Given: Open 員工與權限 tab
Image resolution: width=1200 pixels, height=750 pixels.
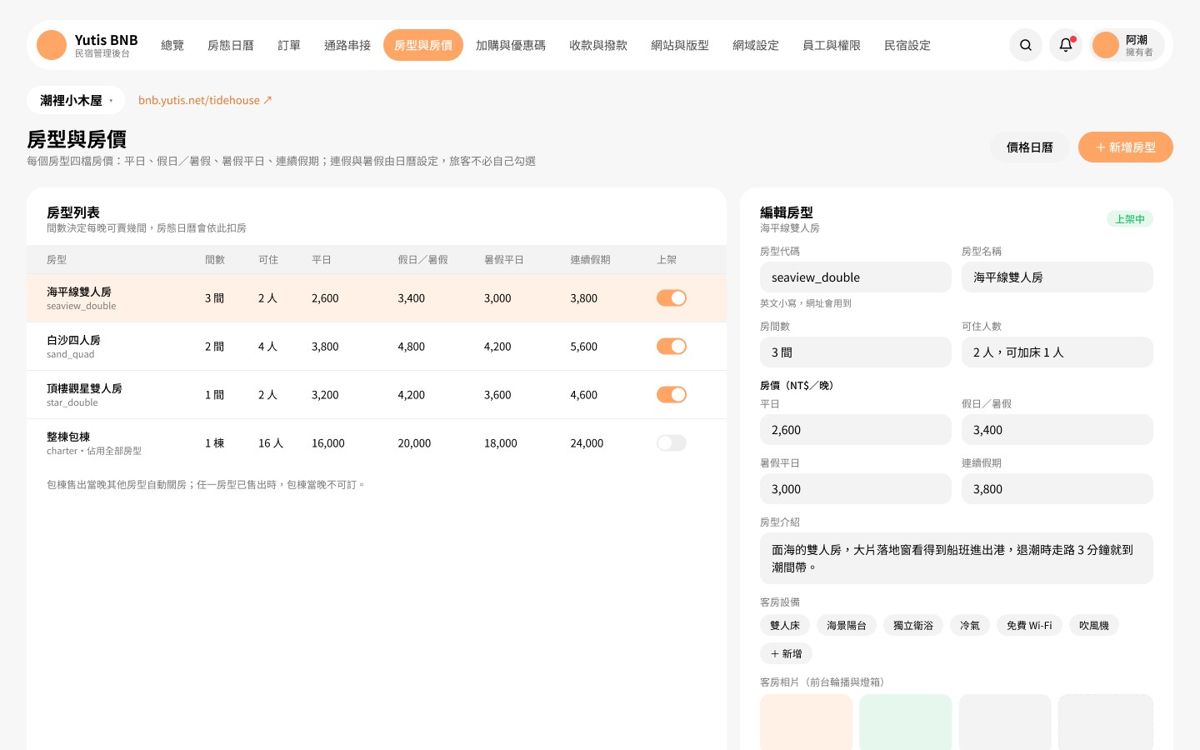Looking at the screenshot, I should pos(832,45).
